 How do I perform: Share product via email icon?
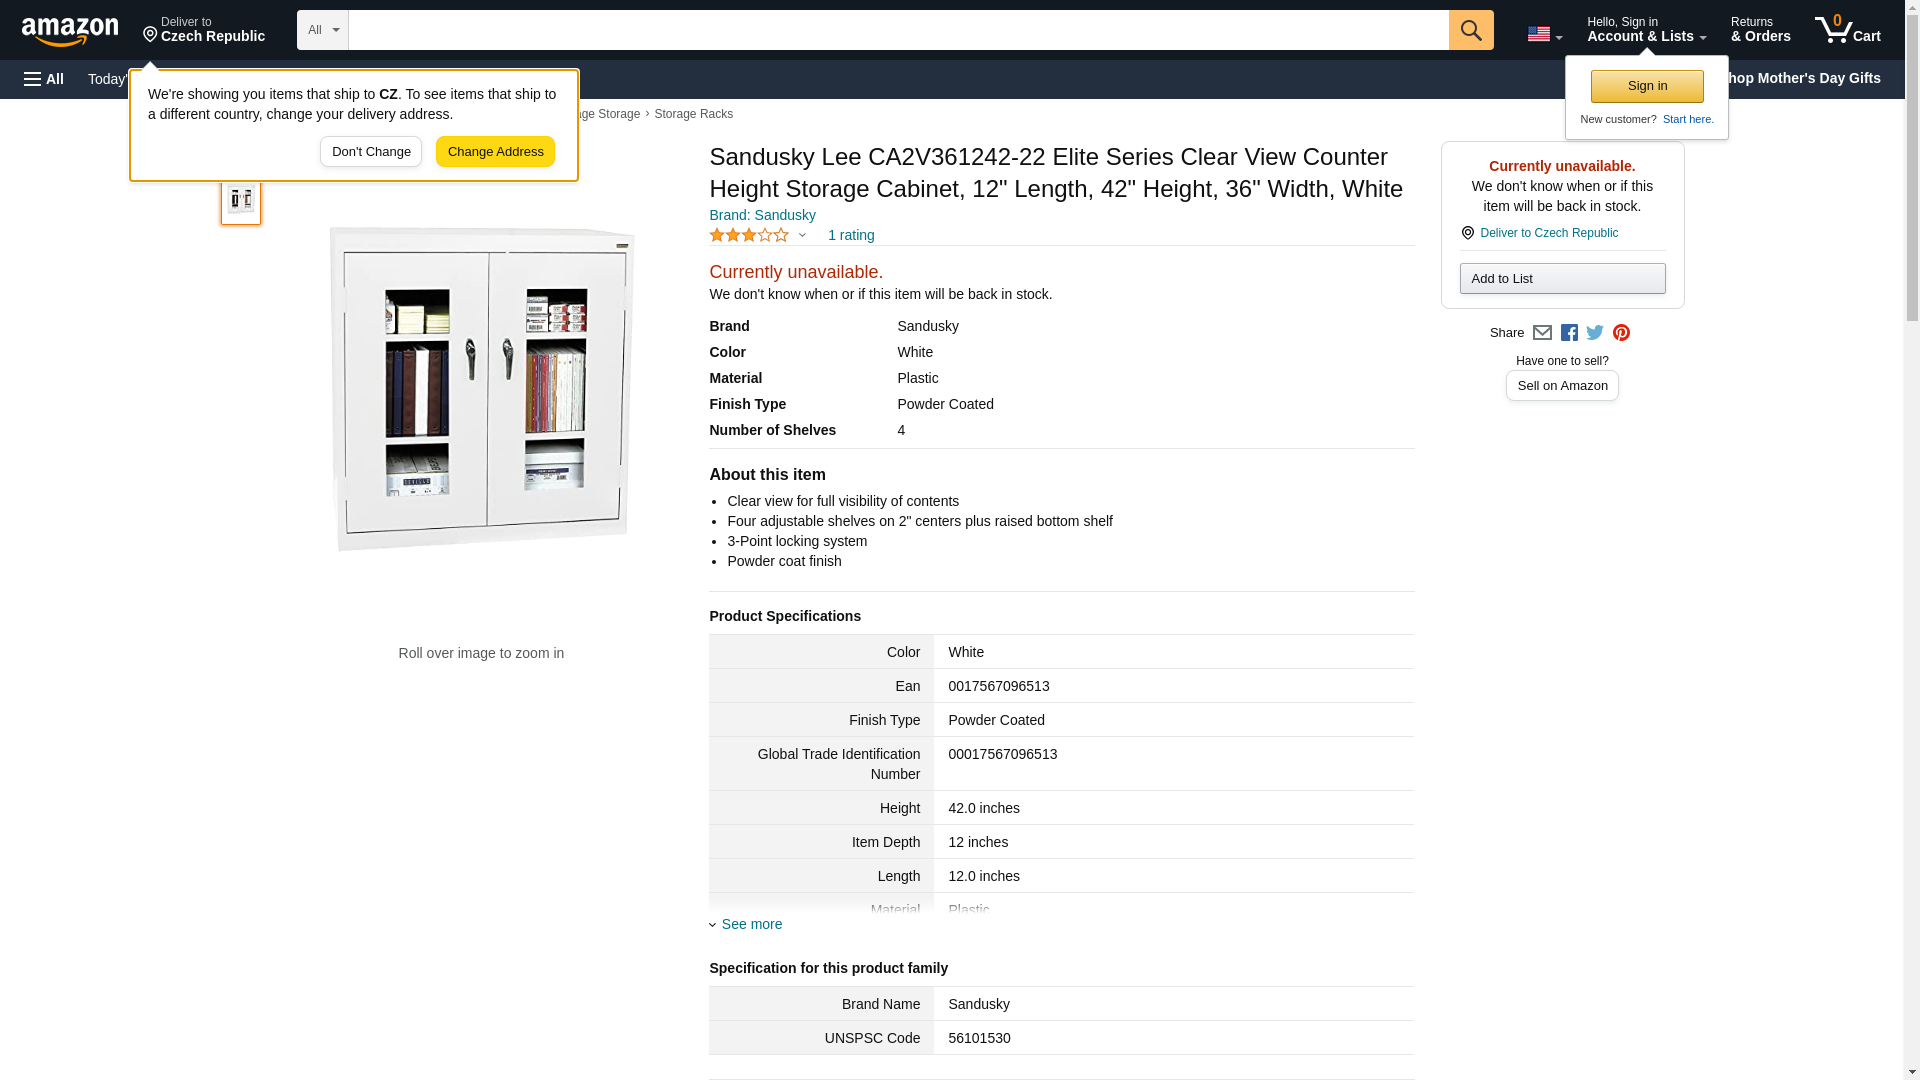coord(1542,333)
